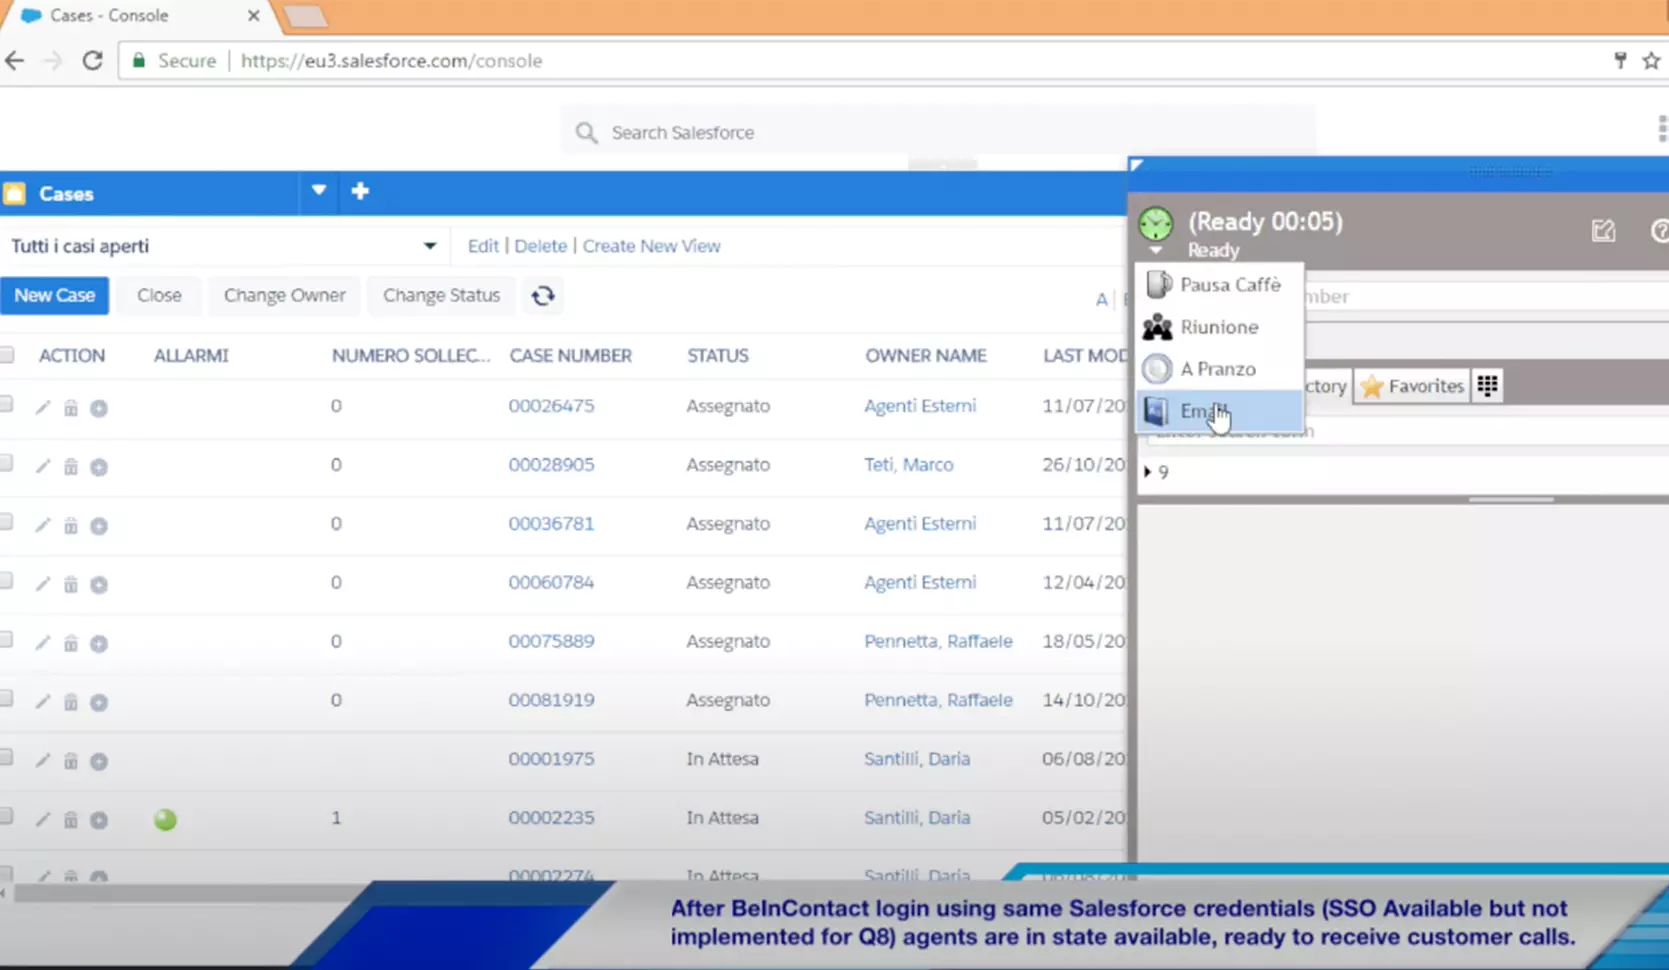Viewport: 1669px width, 970px height.
Task: Delete case 00002235 with trash icon
Action: coord(71,820)
